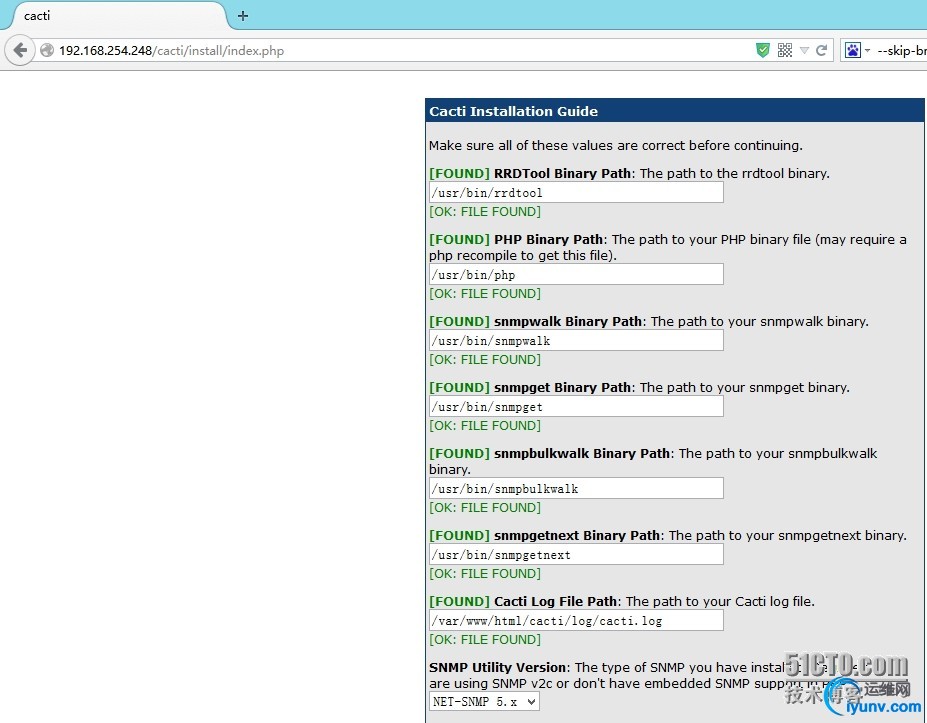This screenshot has width=927, height=723.
Task: Click the paw search engine icon
Action: point(853,50)
